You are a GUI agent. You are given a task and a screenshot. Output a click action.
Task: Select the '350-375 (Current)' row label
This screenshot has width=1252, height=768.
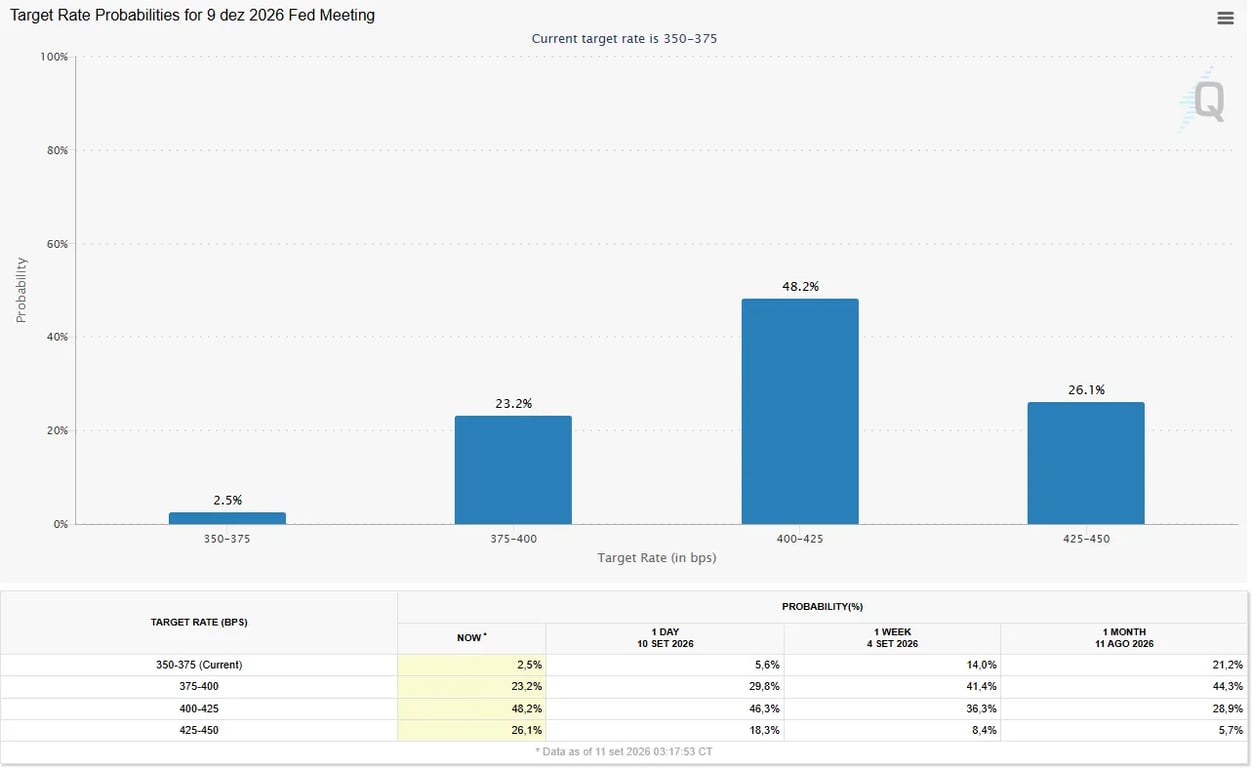(x=199, y=665)
